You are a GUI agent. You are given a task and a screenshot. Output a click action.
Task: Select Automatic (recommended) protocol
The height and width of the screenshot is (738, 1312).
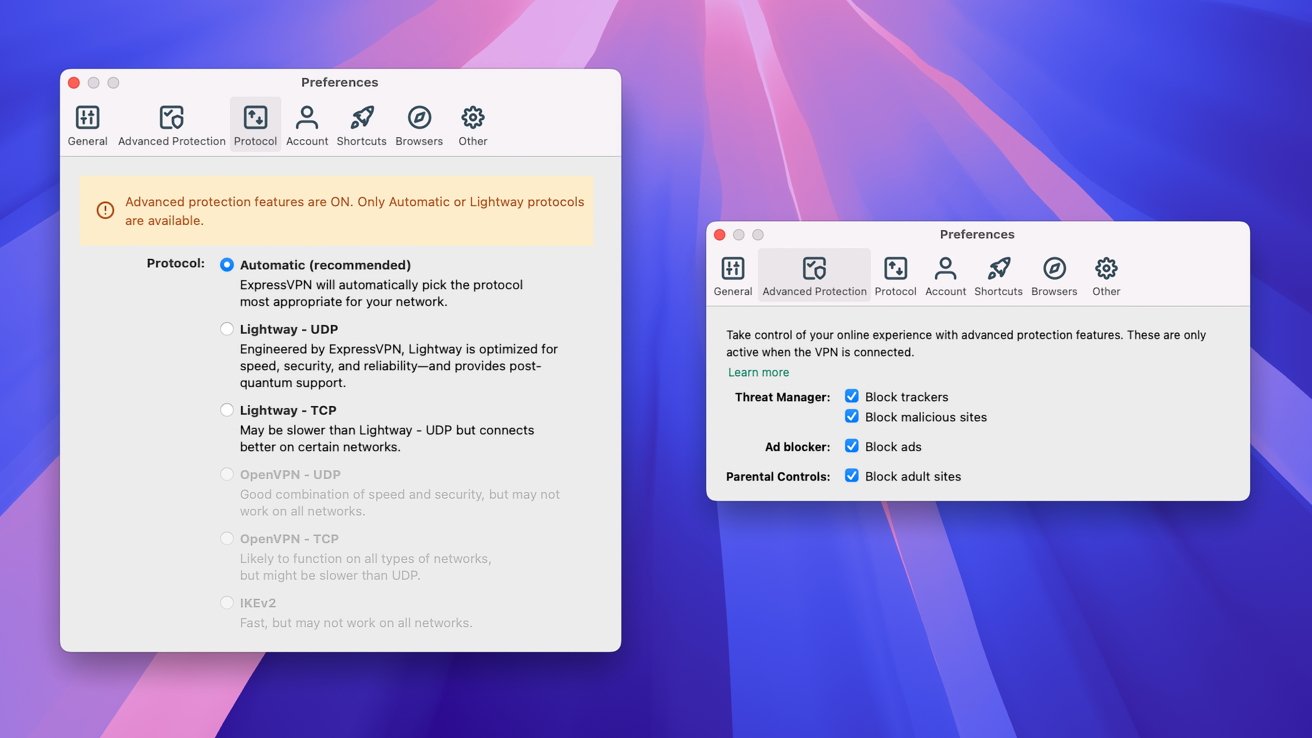[227, 265]
